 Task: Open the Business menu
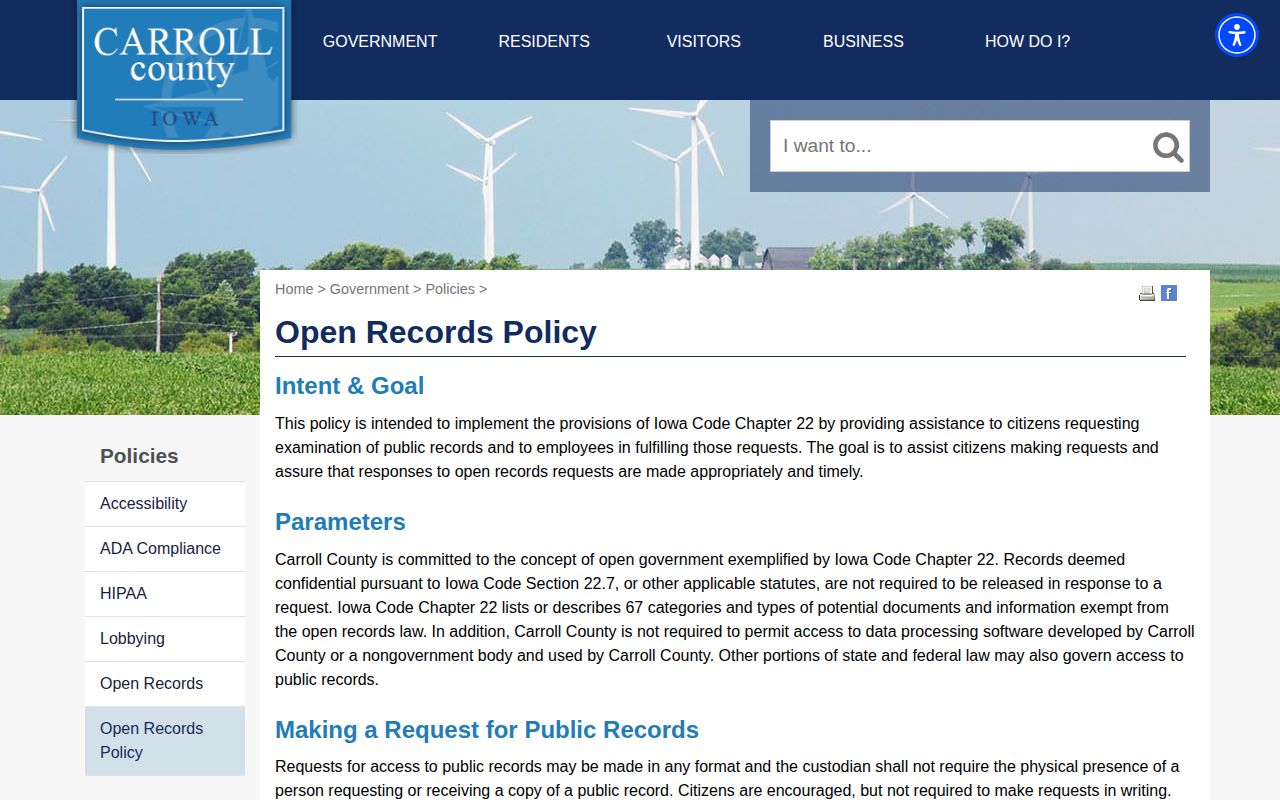coord(863,42)
